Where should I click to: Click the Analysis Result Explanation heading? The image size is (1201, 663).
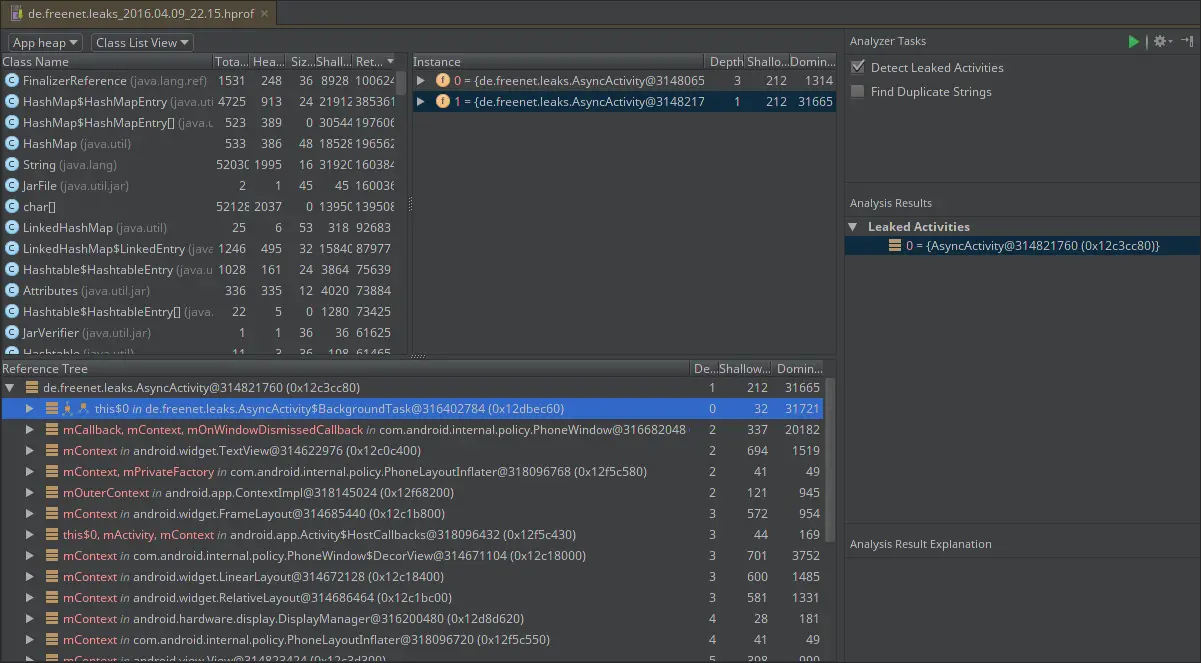pos(920,544)
